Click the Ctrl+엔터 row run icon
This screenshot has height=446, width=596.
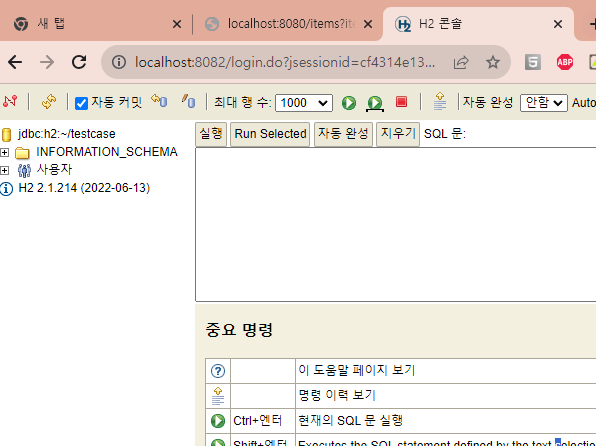pyautogui.click(x=218, y=421)
